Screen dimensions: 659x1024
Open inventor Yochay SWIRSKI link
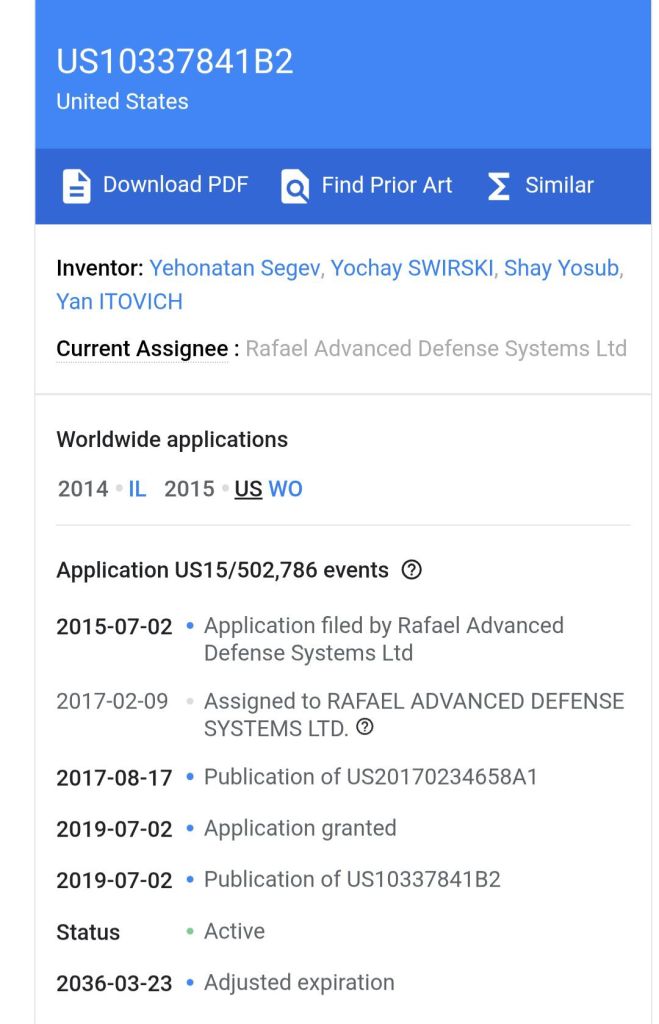tap(411, 268)
